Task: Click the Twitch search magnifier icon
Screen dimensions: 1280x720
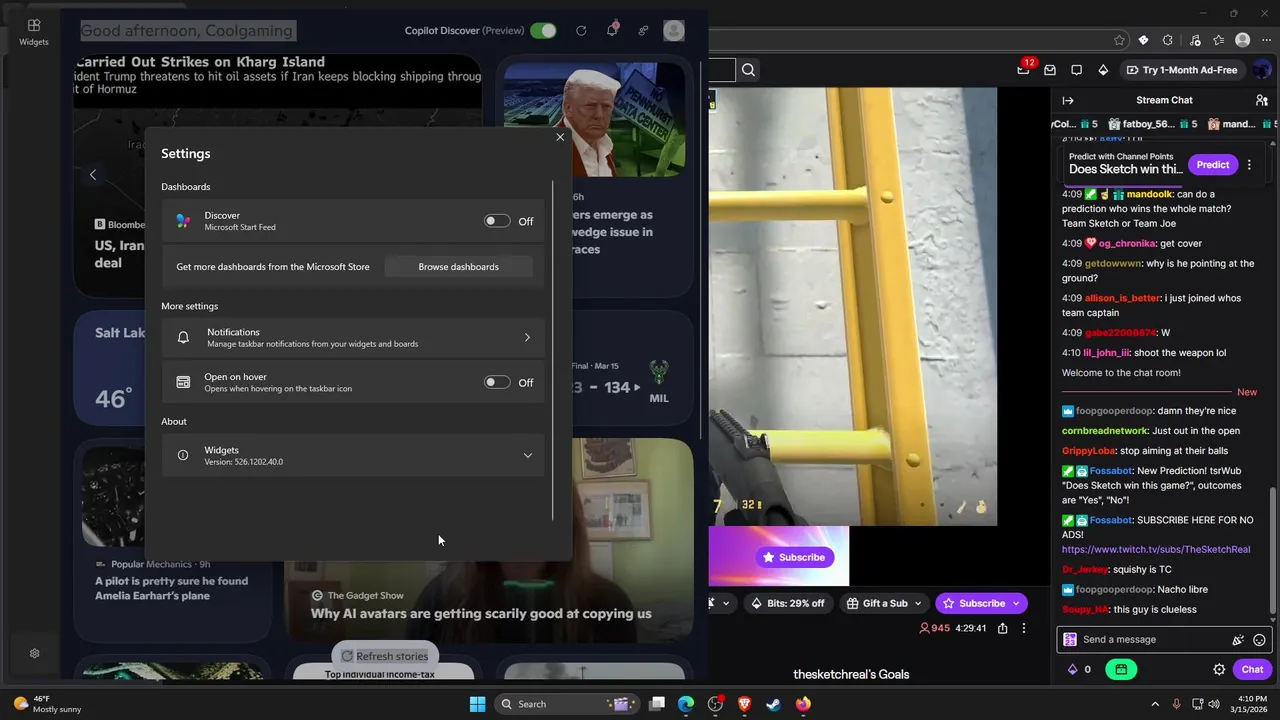Action: click(x=748, y=70)
